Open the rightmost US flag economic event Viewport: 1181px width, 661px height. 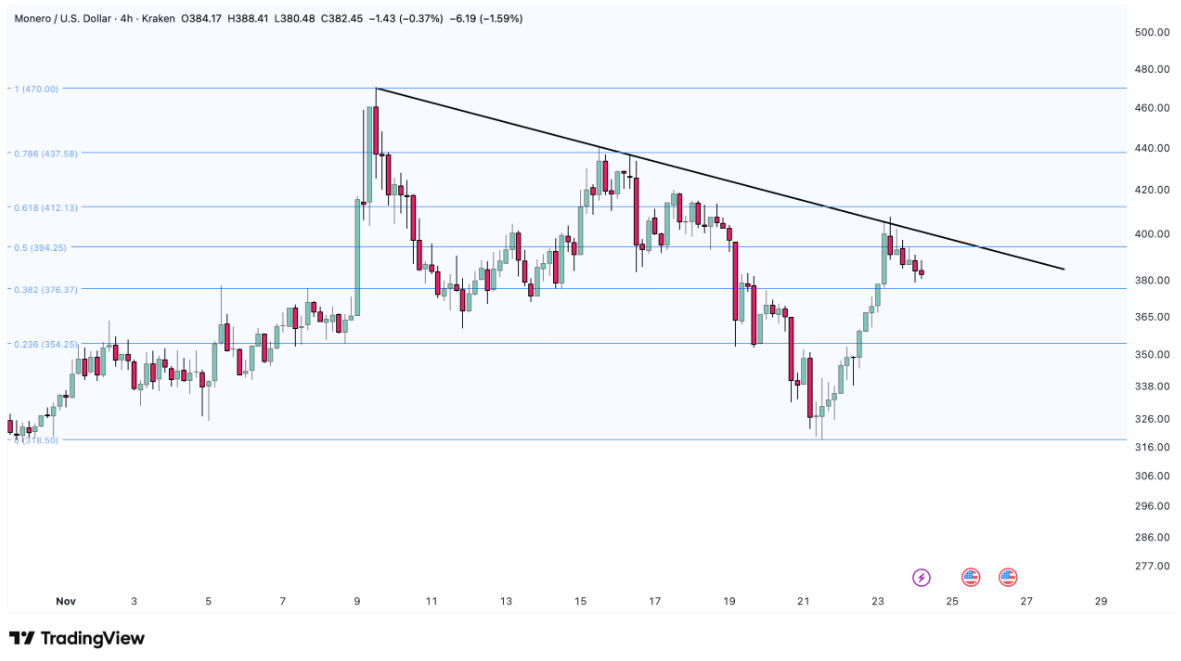(x=1007, y=577)
